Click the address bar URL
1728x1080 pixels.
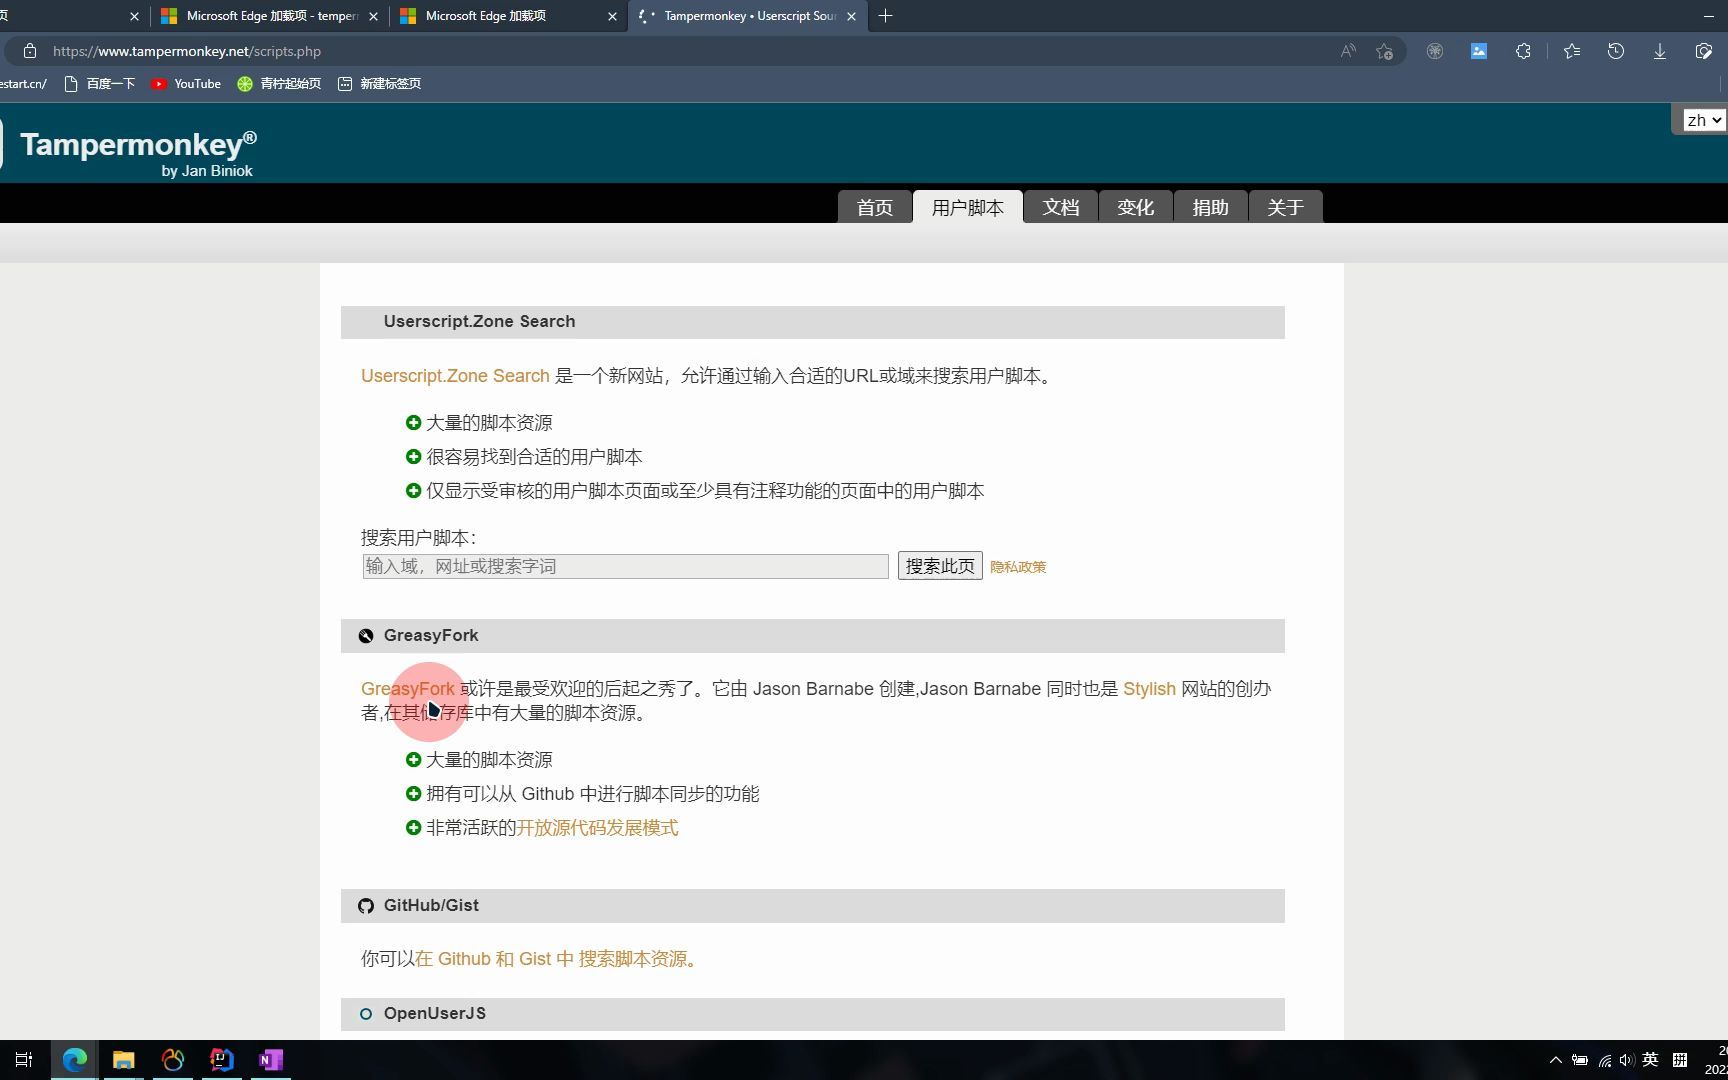187,51
